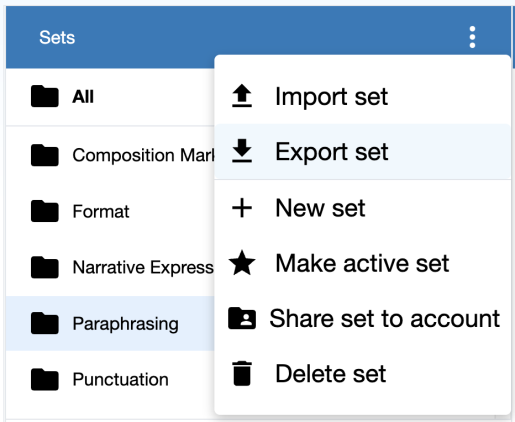Choose Delete set from the menu
The image size is (515, 422).
[363, 373]
